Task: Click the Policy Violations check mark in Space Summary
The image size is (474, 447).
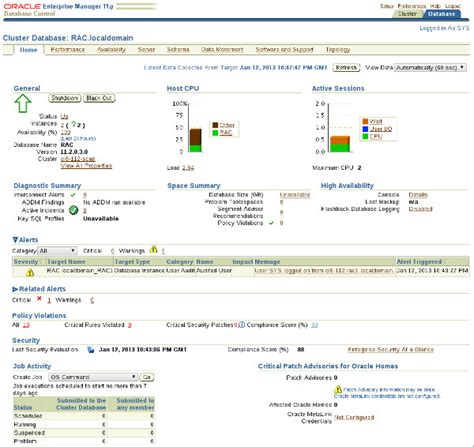Action: [271, 223]
